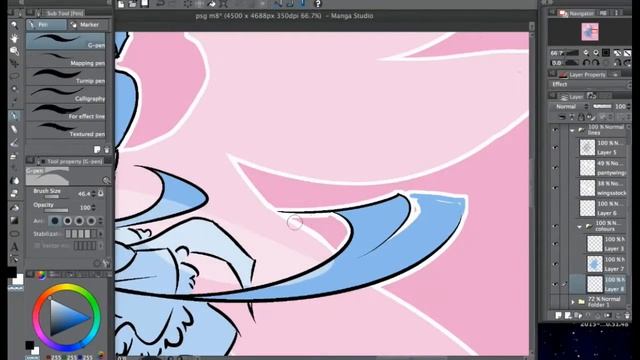
Task: Select the Pencil tool in the left toolbar
Action: click(x=14, y=129)
